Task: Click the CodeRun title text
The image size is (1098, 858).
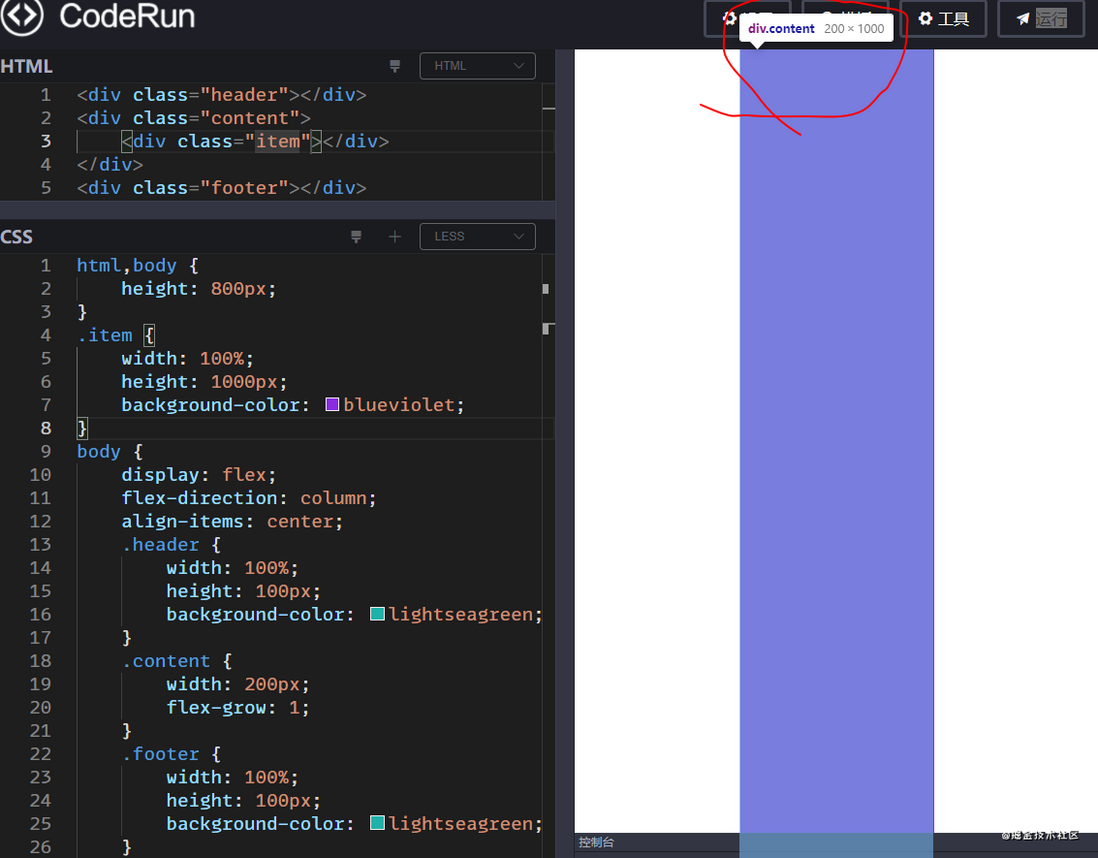Action: 127,16
